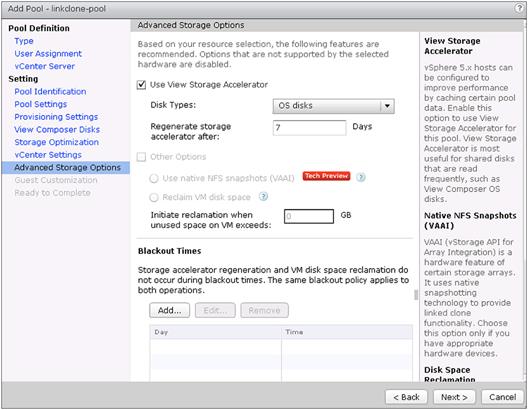Click the Day column header

(x=216, y=332)
